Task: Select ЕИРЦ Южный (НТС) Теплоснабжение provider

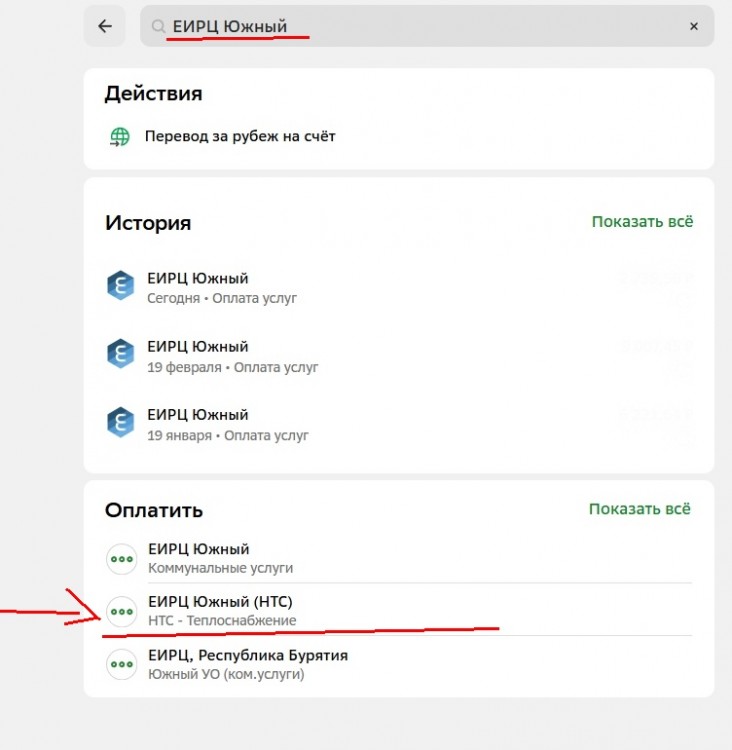Action: click(399, 611)
